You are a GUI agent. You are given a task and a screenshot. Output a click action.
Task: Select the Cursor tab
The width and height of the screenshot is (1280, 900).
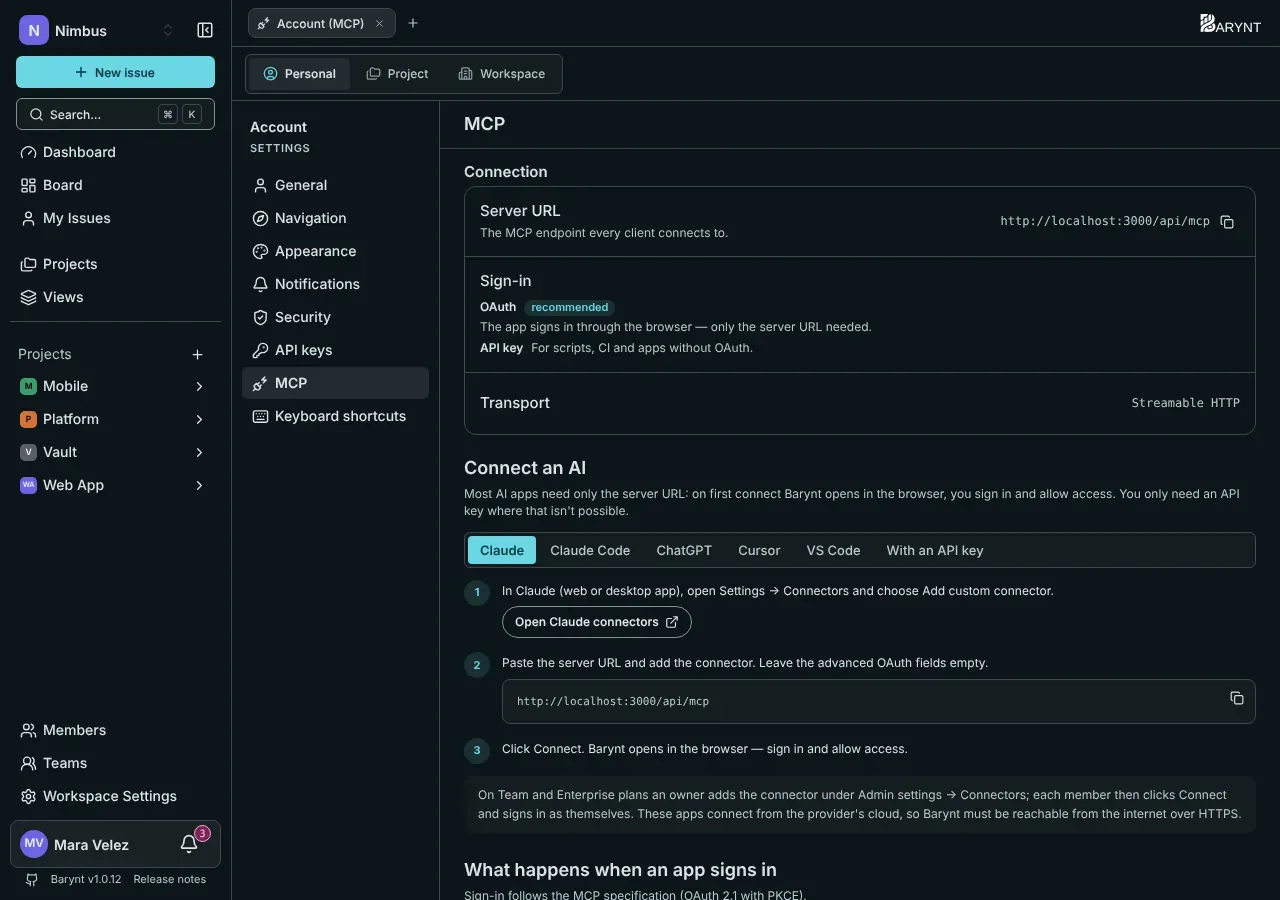pyautogui.click(x=759, y=550)
